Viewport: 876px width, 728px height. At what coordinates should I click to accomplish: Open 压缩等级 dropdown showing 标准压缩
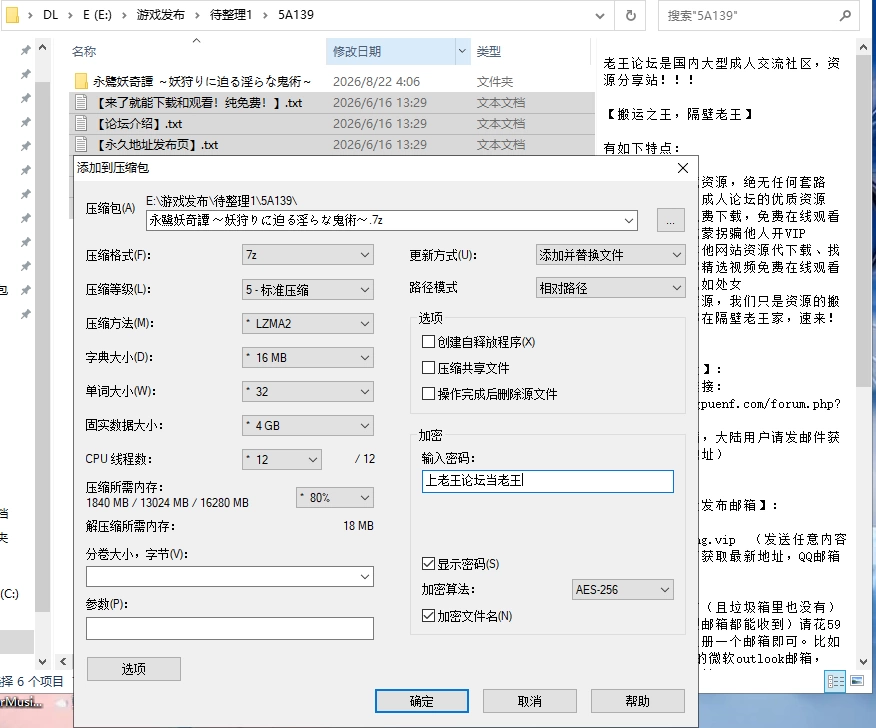pyautogui.click(x=308, y=289)
